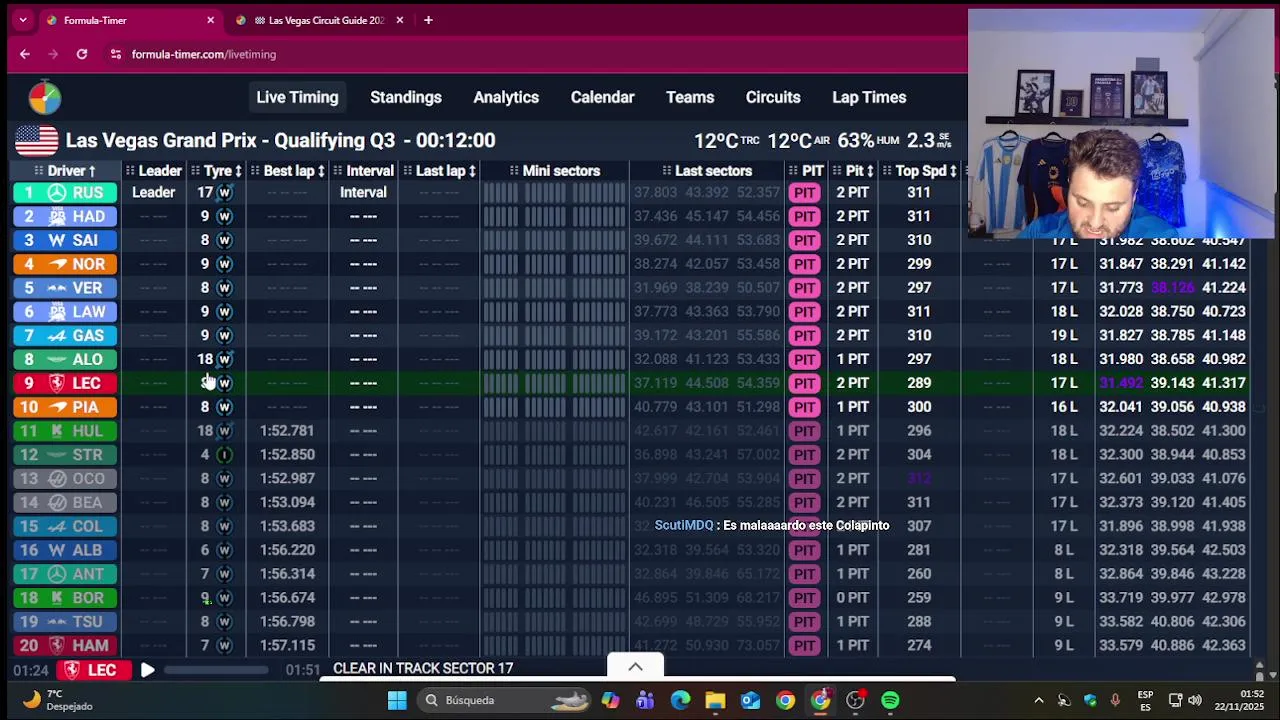Expand the bottom panel chevron
Screen dimensions: 1280x720
click(635, 667)
